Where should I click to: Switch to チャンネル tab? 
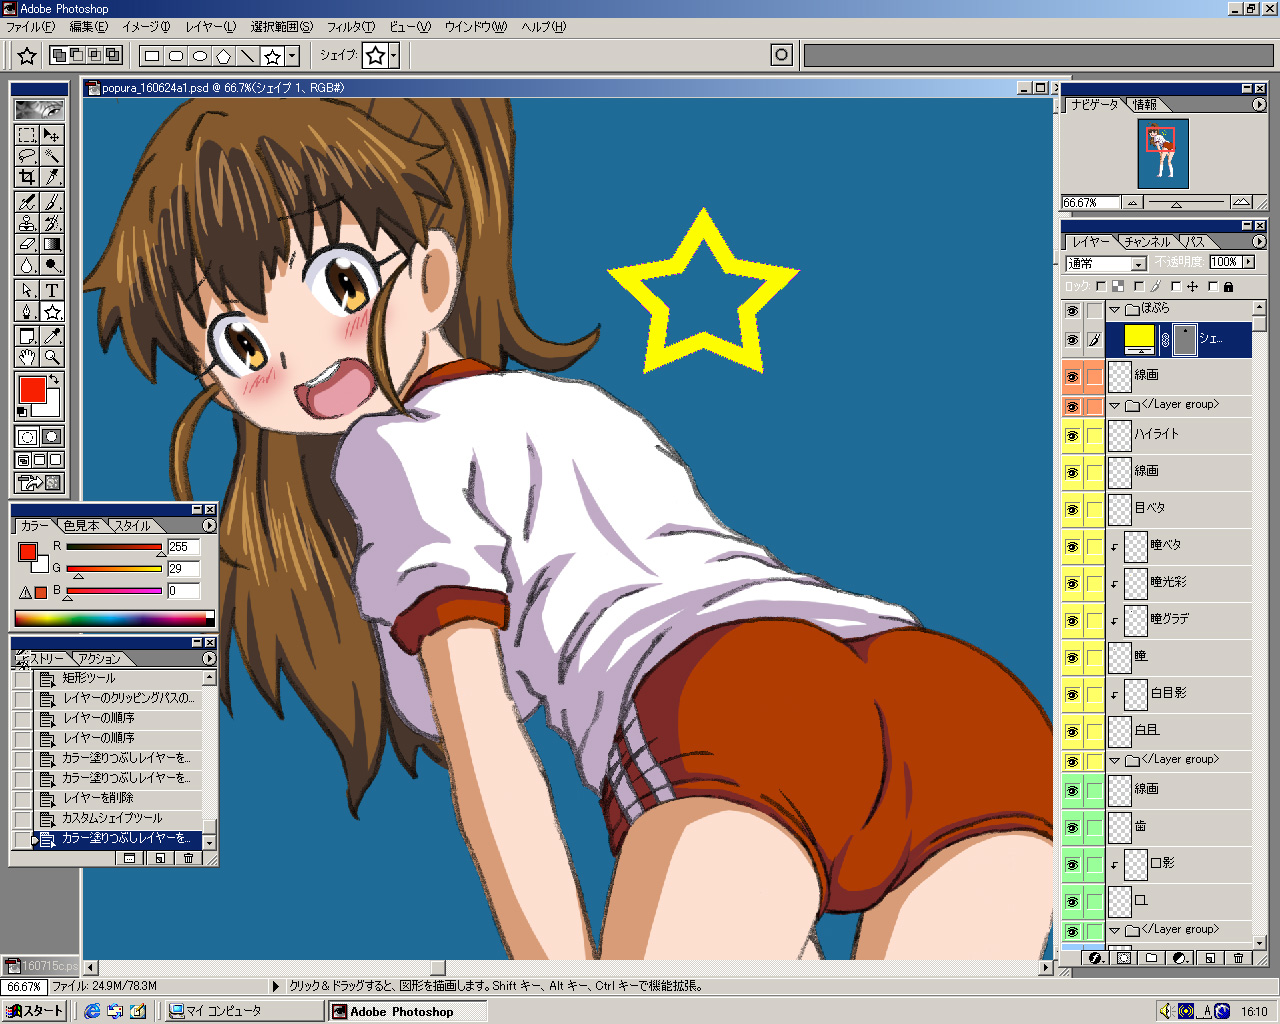[x=1147, y=242]
